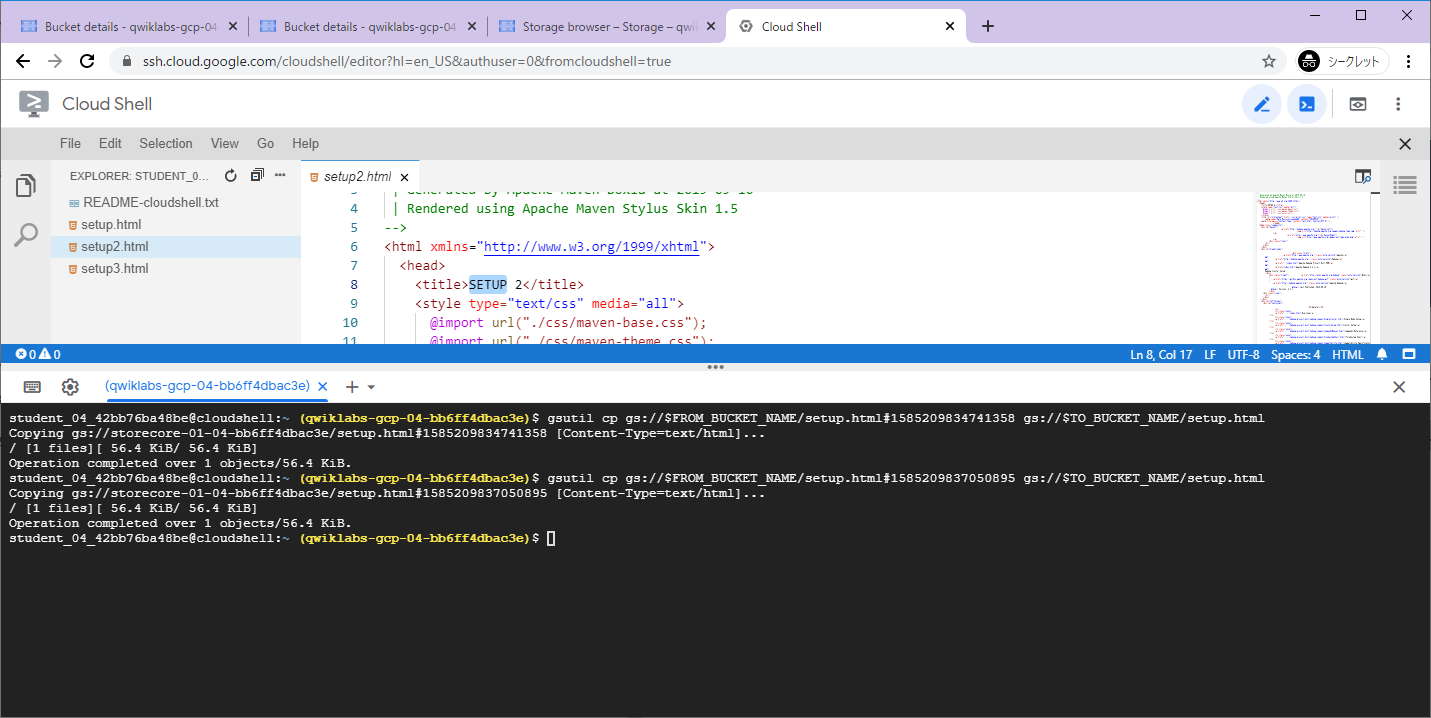This screenshot has height=718, width=1431.
Task: Open notifications bell in status bar
Action: tap(1382, 354)
